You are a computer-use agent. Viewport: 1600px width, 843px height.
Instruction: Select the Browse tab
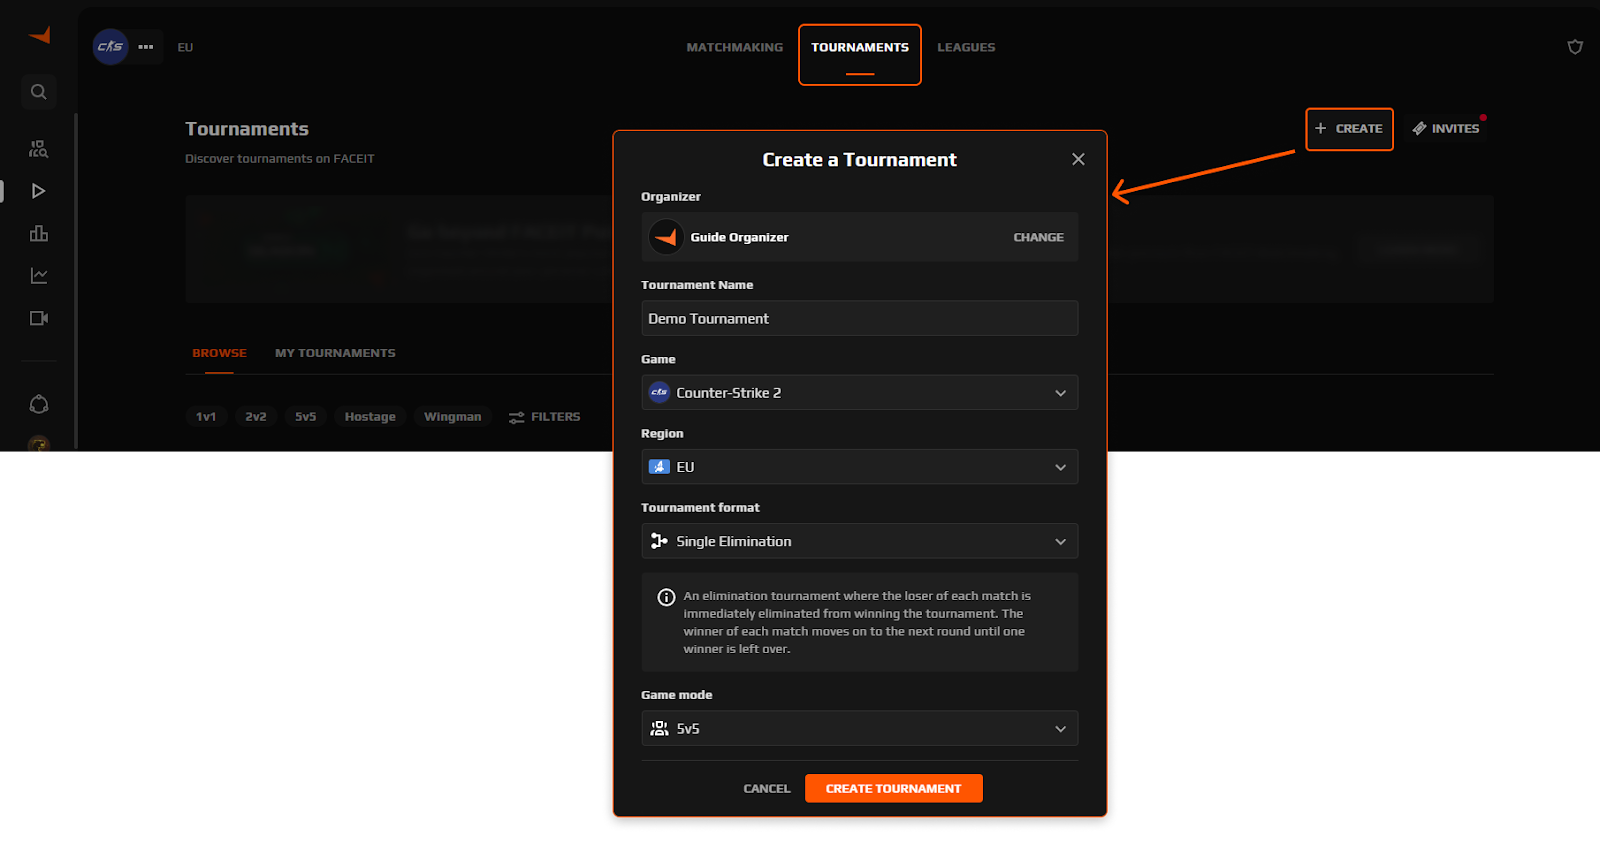point(219,353)
